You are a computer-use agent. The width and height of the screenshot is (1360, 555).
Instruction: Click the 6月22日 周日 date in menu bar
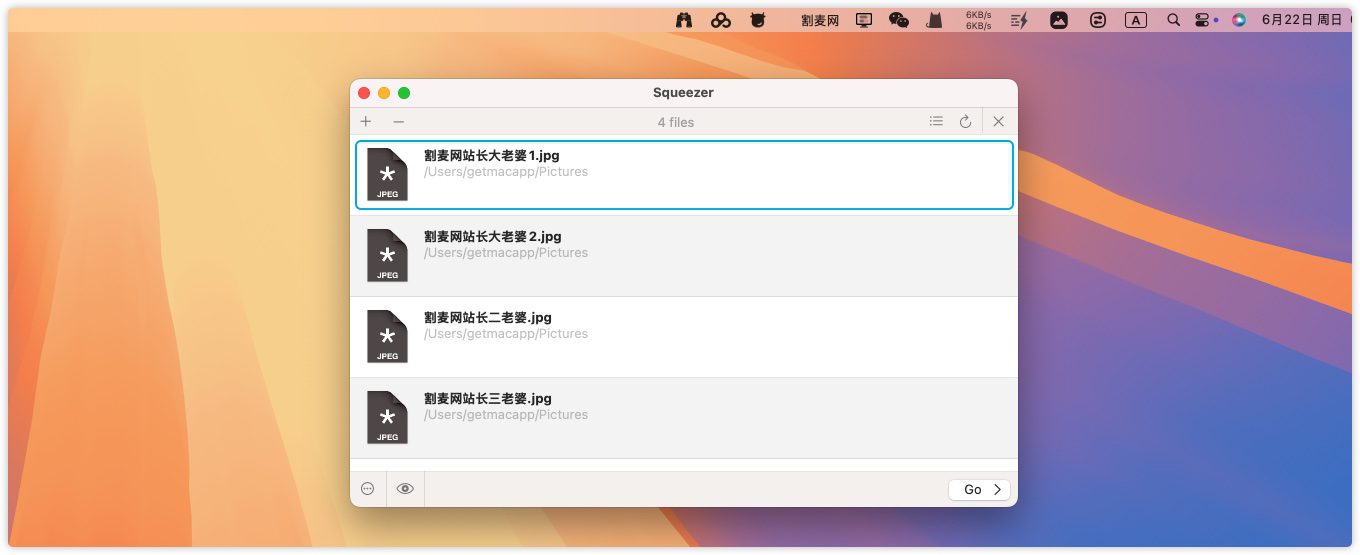1302,20
